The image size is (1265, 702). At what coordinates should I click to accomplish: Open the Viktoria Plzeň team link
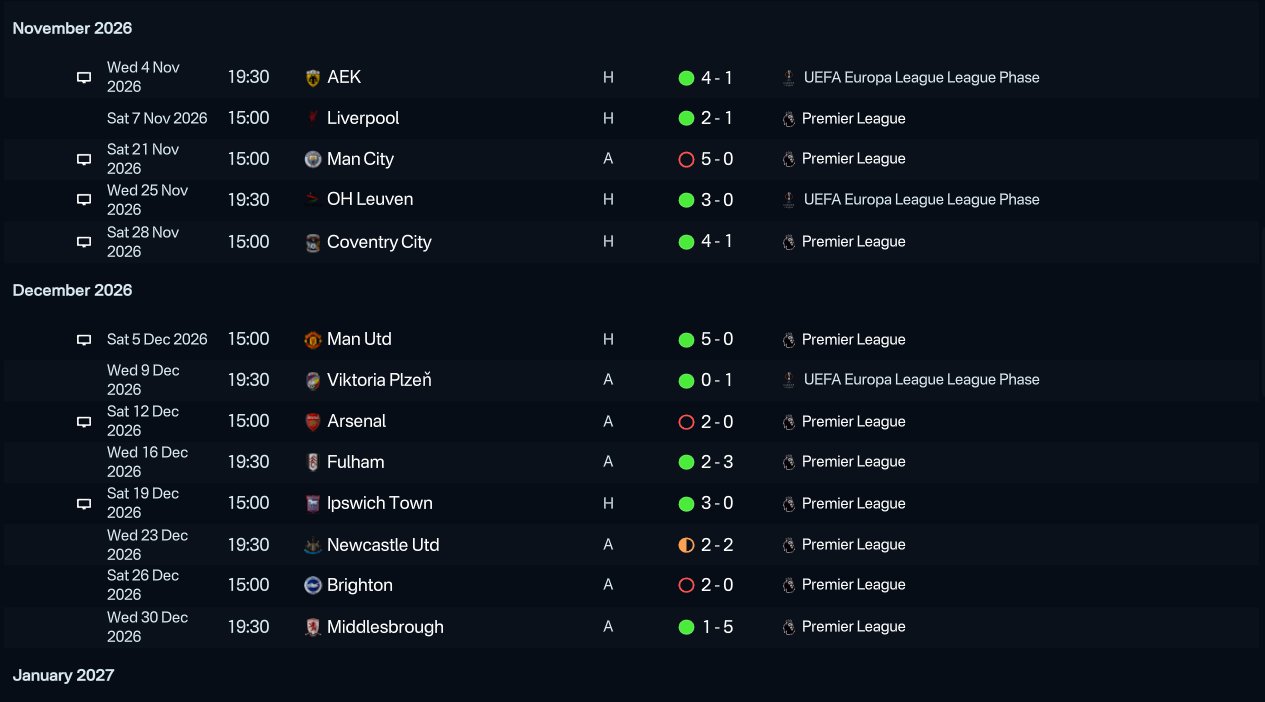(379, 380)
